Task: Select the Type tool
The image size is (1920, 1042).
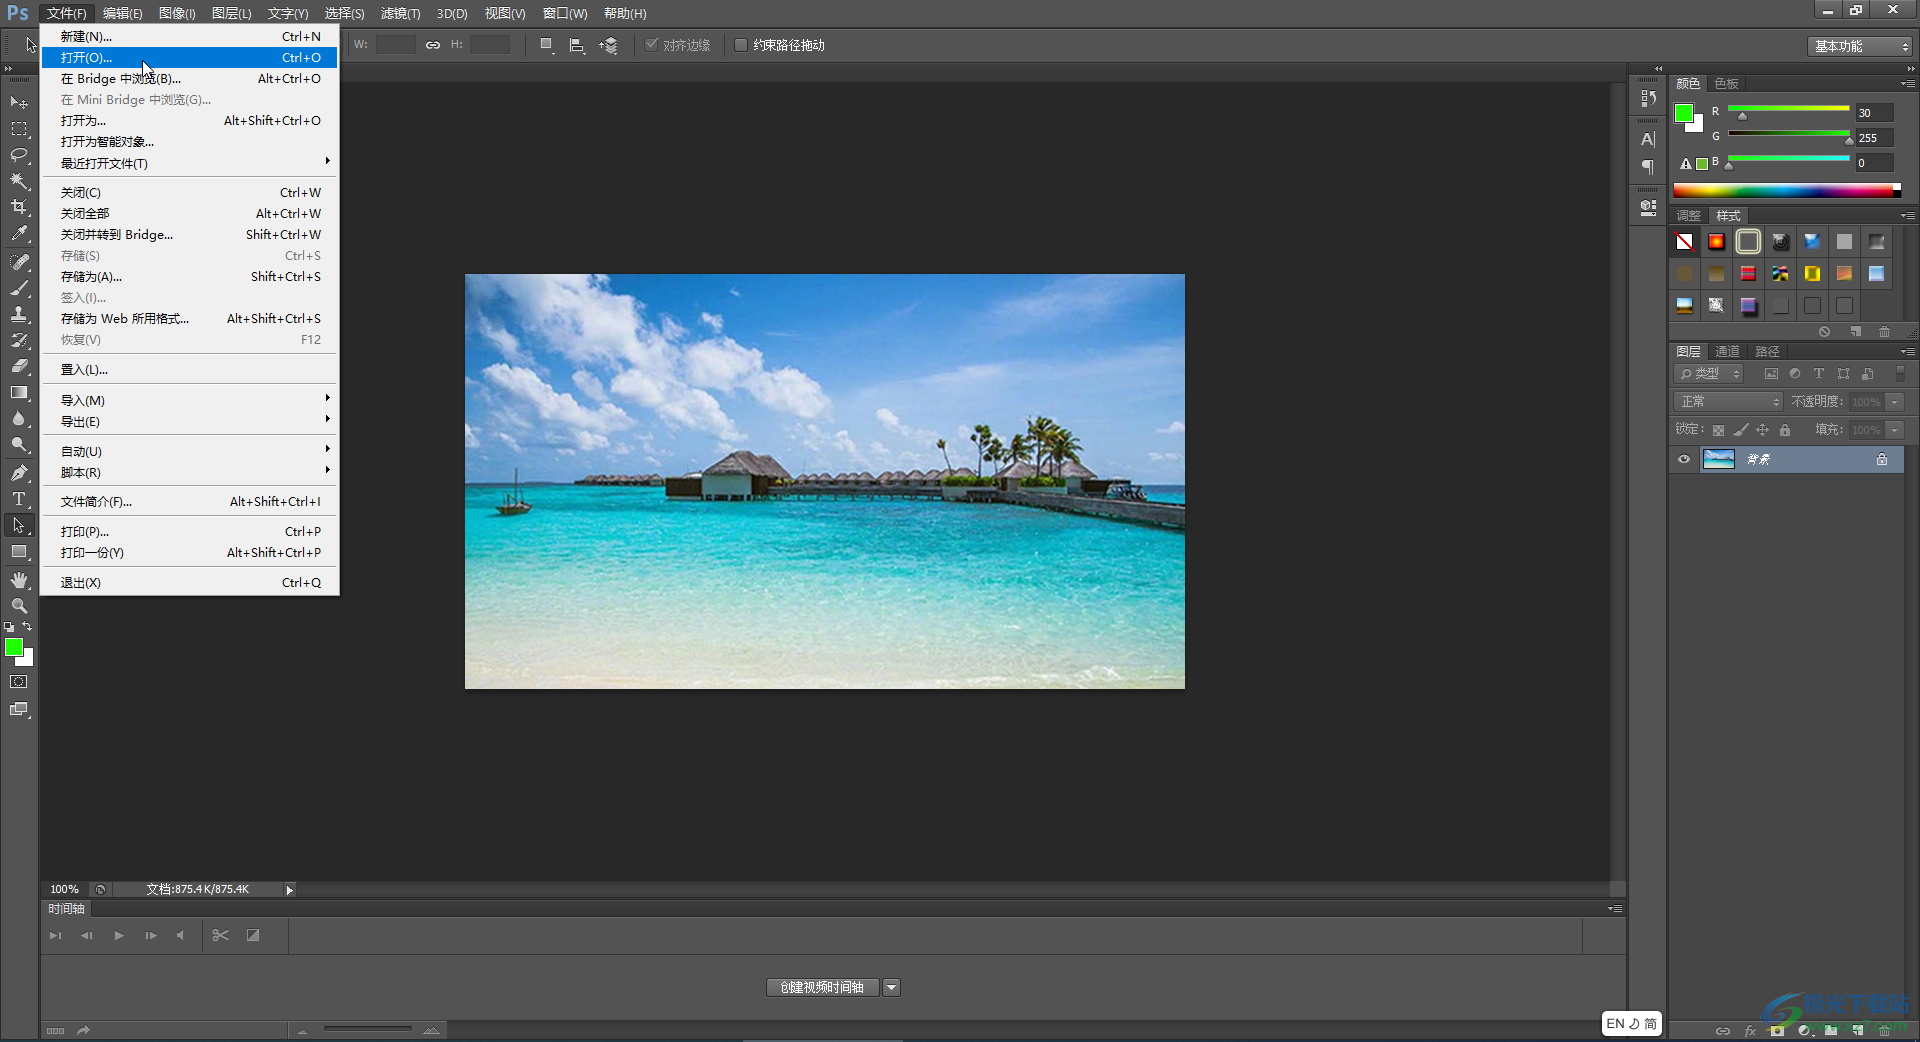Action: coord(19,498)
